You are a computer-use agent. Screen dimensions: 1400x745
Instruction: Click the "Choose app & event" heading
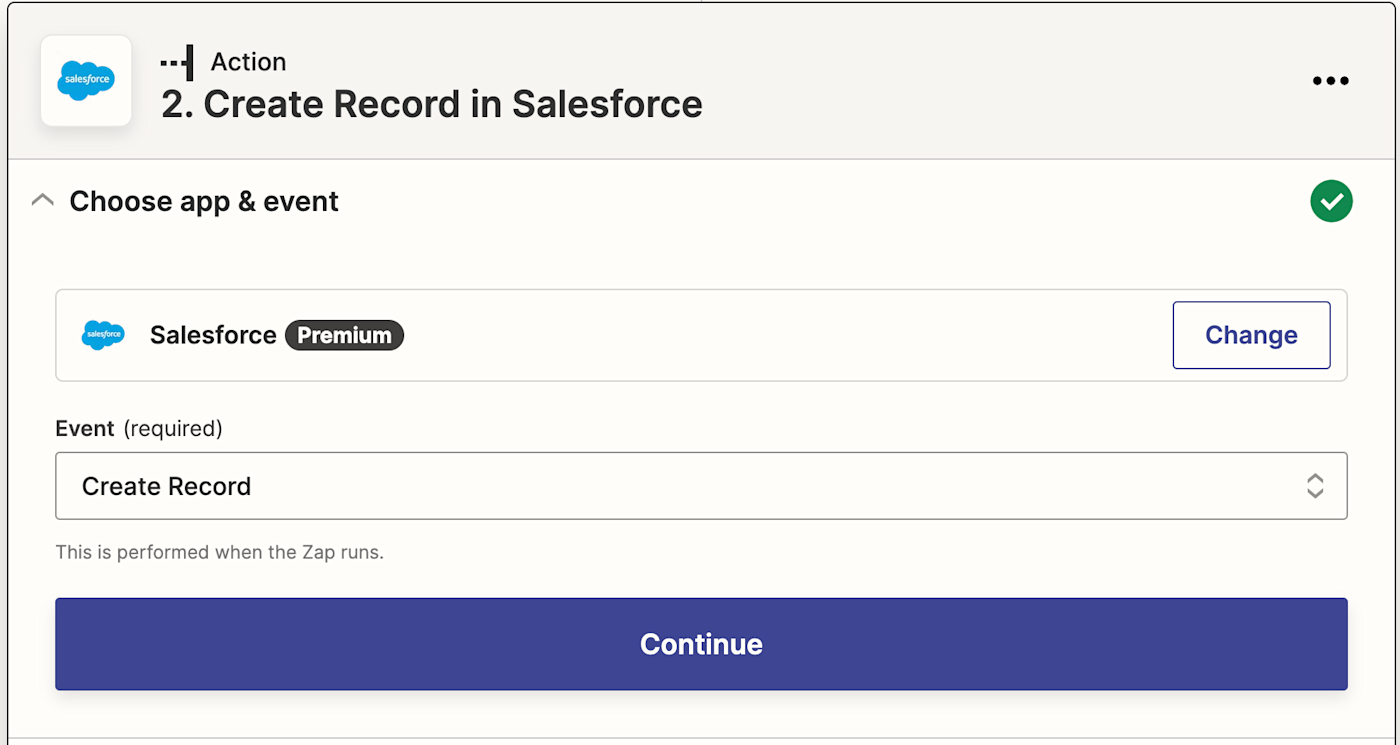(204, 202)
